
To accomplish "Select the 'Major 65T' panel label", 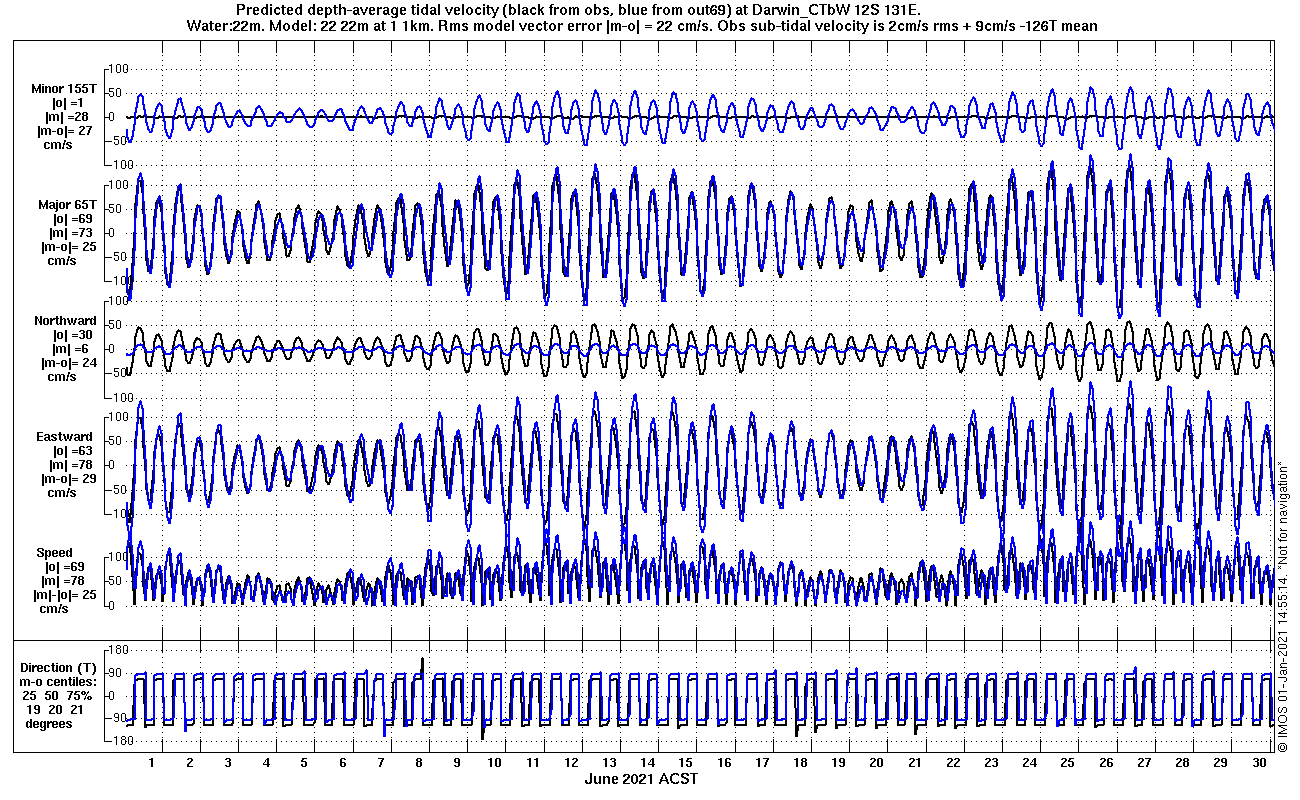I will coord(67,205).
